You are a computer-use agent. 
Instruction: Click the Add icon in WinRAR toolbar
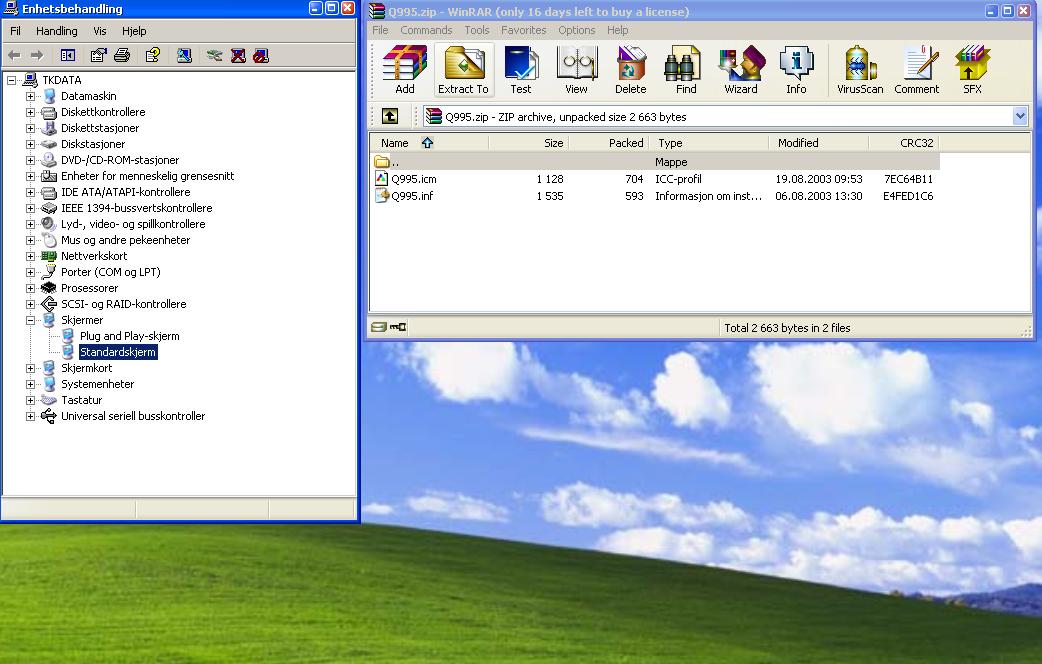tap(404, 70)
